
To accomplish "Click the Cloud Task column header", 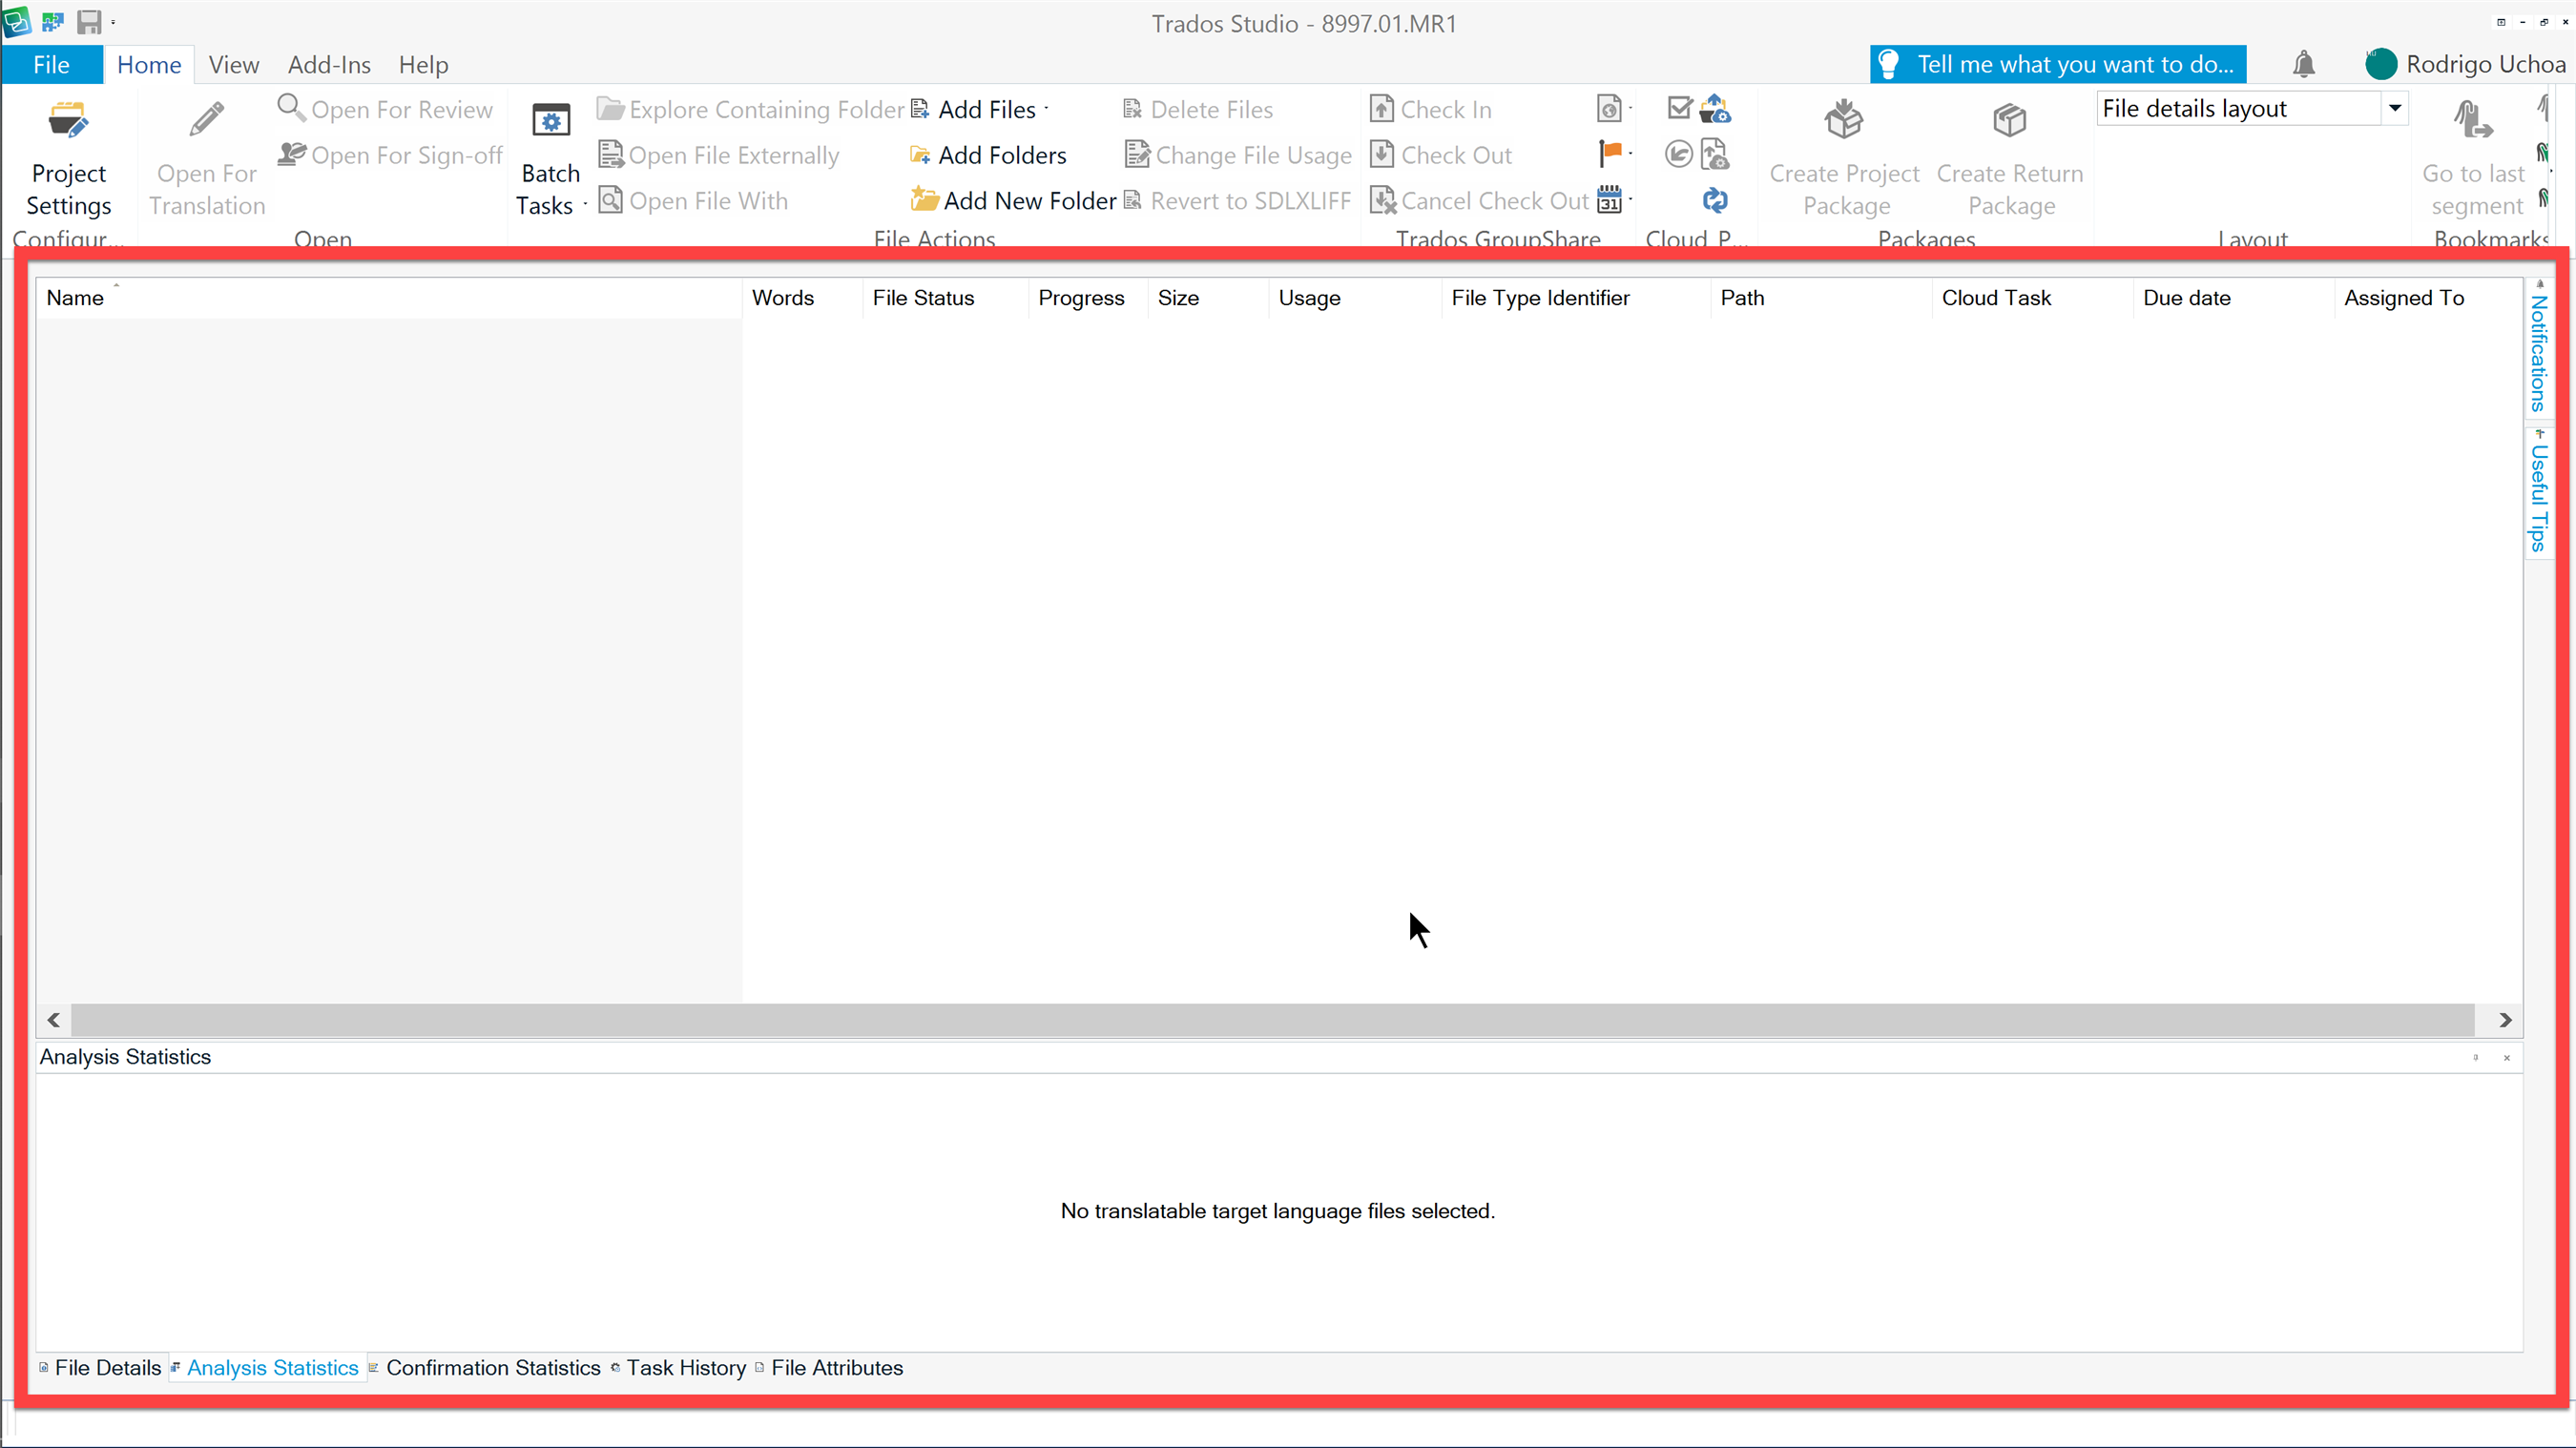I will [2033, 298].
